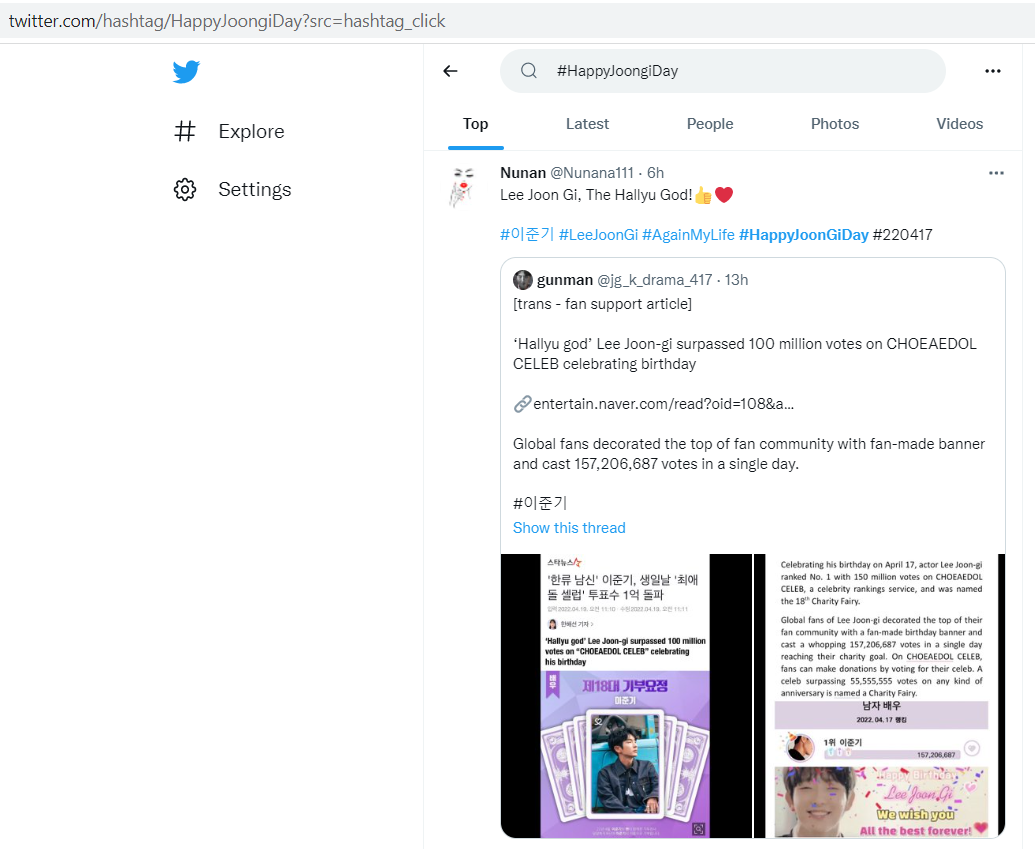Viewport: 1035px width, 849px height.
Task: Click the browser address bar URL
Action: click(x=227, y=21)
